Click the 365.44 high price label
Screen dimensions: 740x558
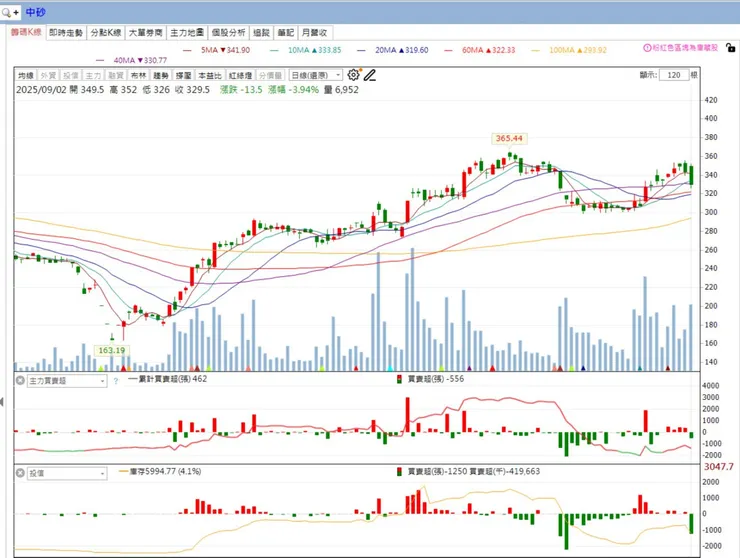click(509, 138)
